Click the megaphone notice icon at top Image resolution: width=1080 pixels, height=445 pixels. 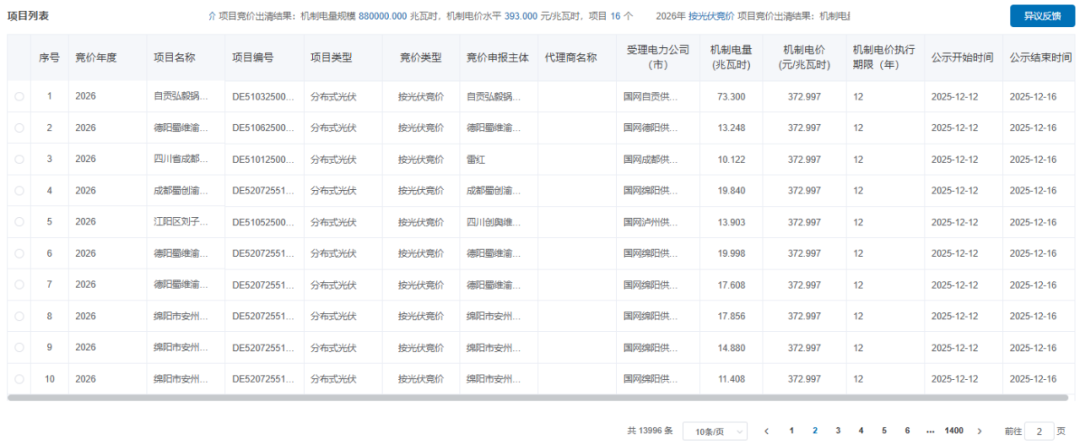coord(211,17)
